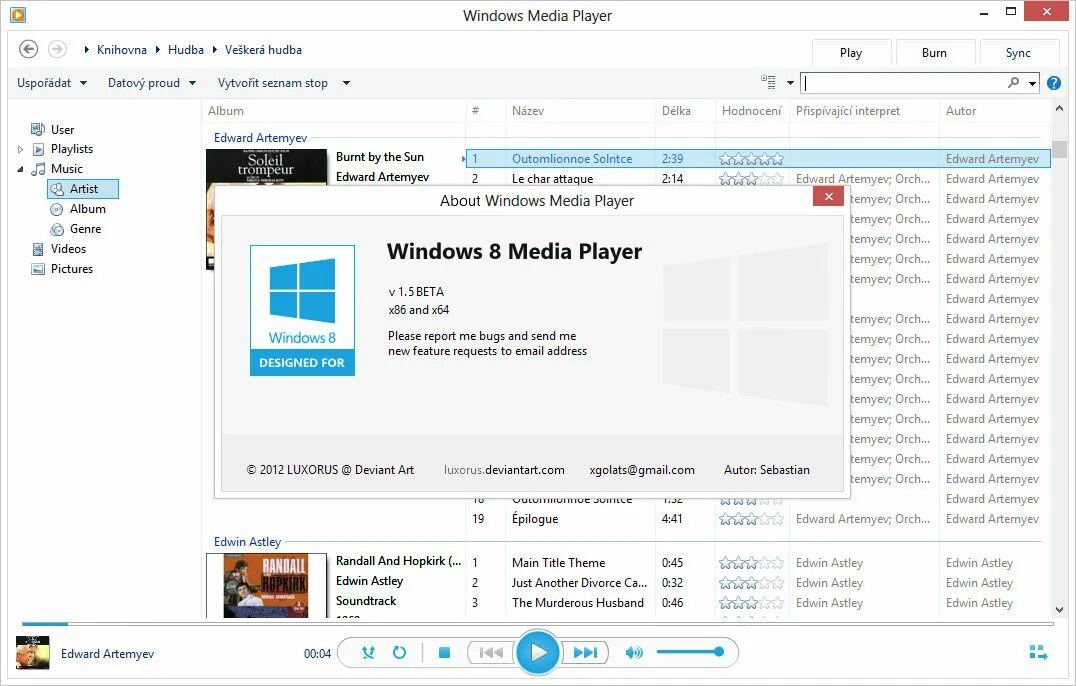Go back with the back arrow
This screenshot has height=686, width=1076.
[28, 49]
